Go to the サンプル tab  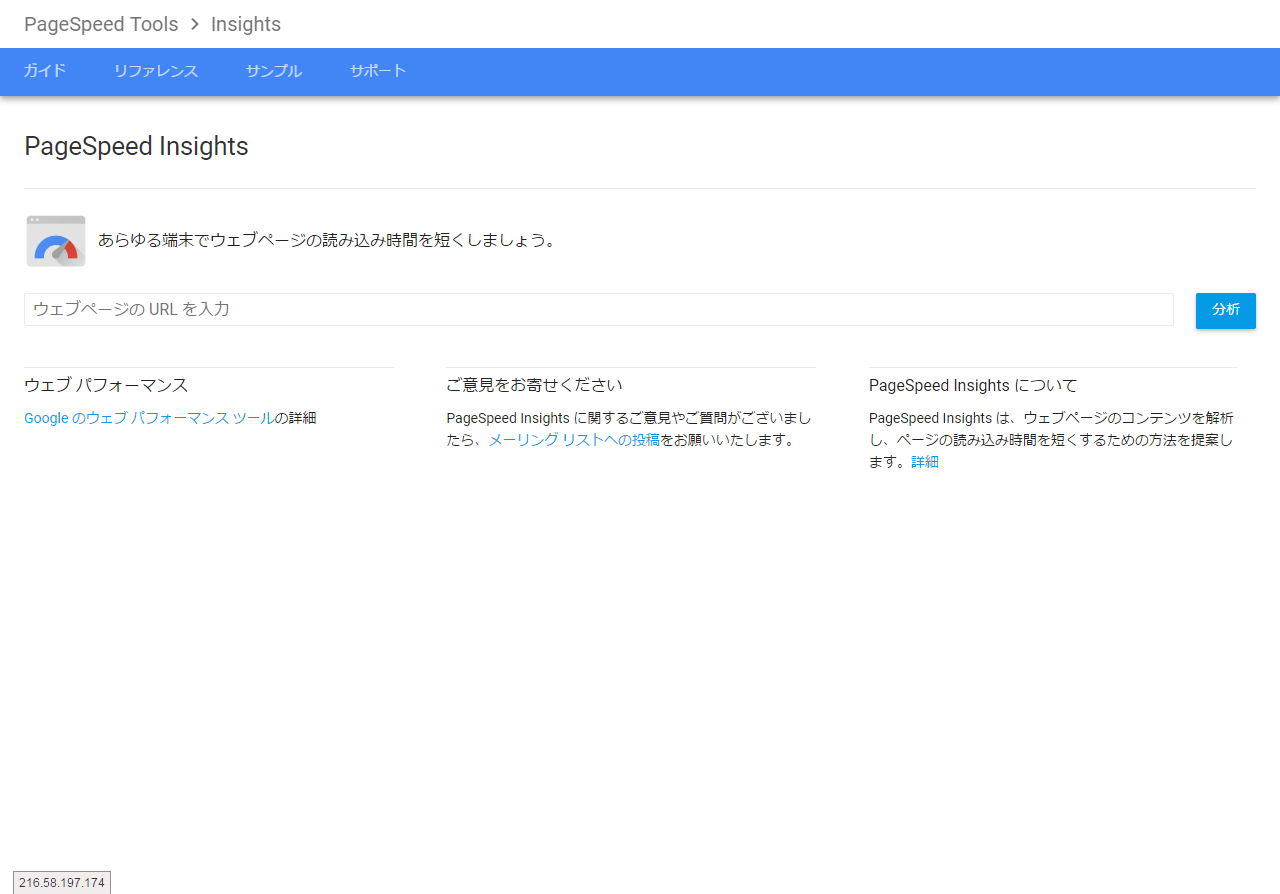[274, 71]
